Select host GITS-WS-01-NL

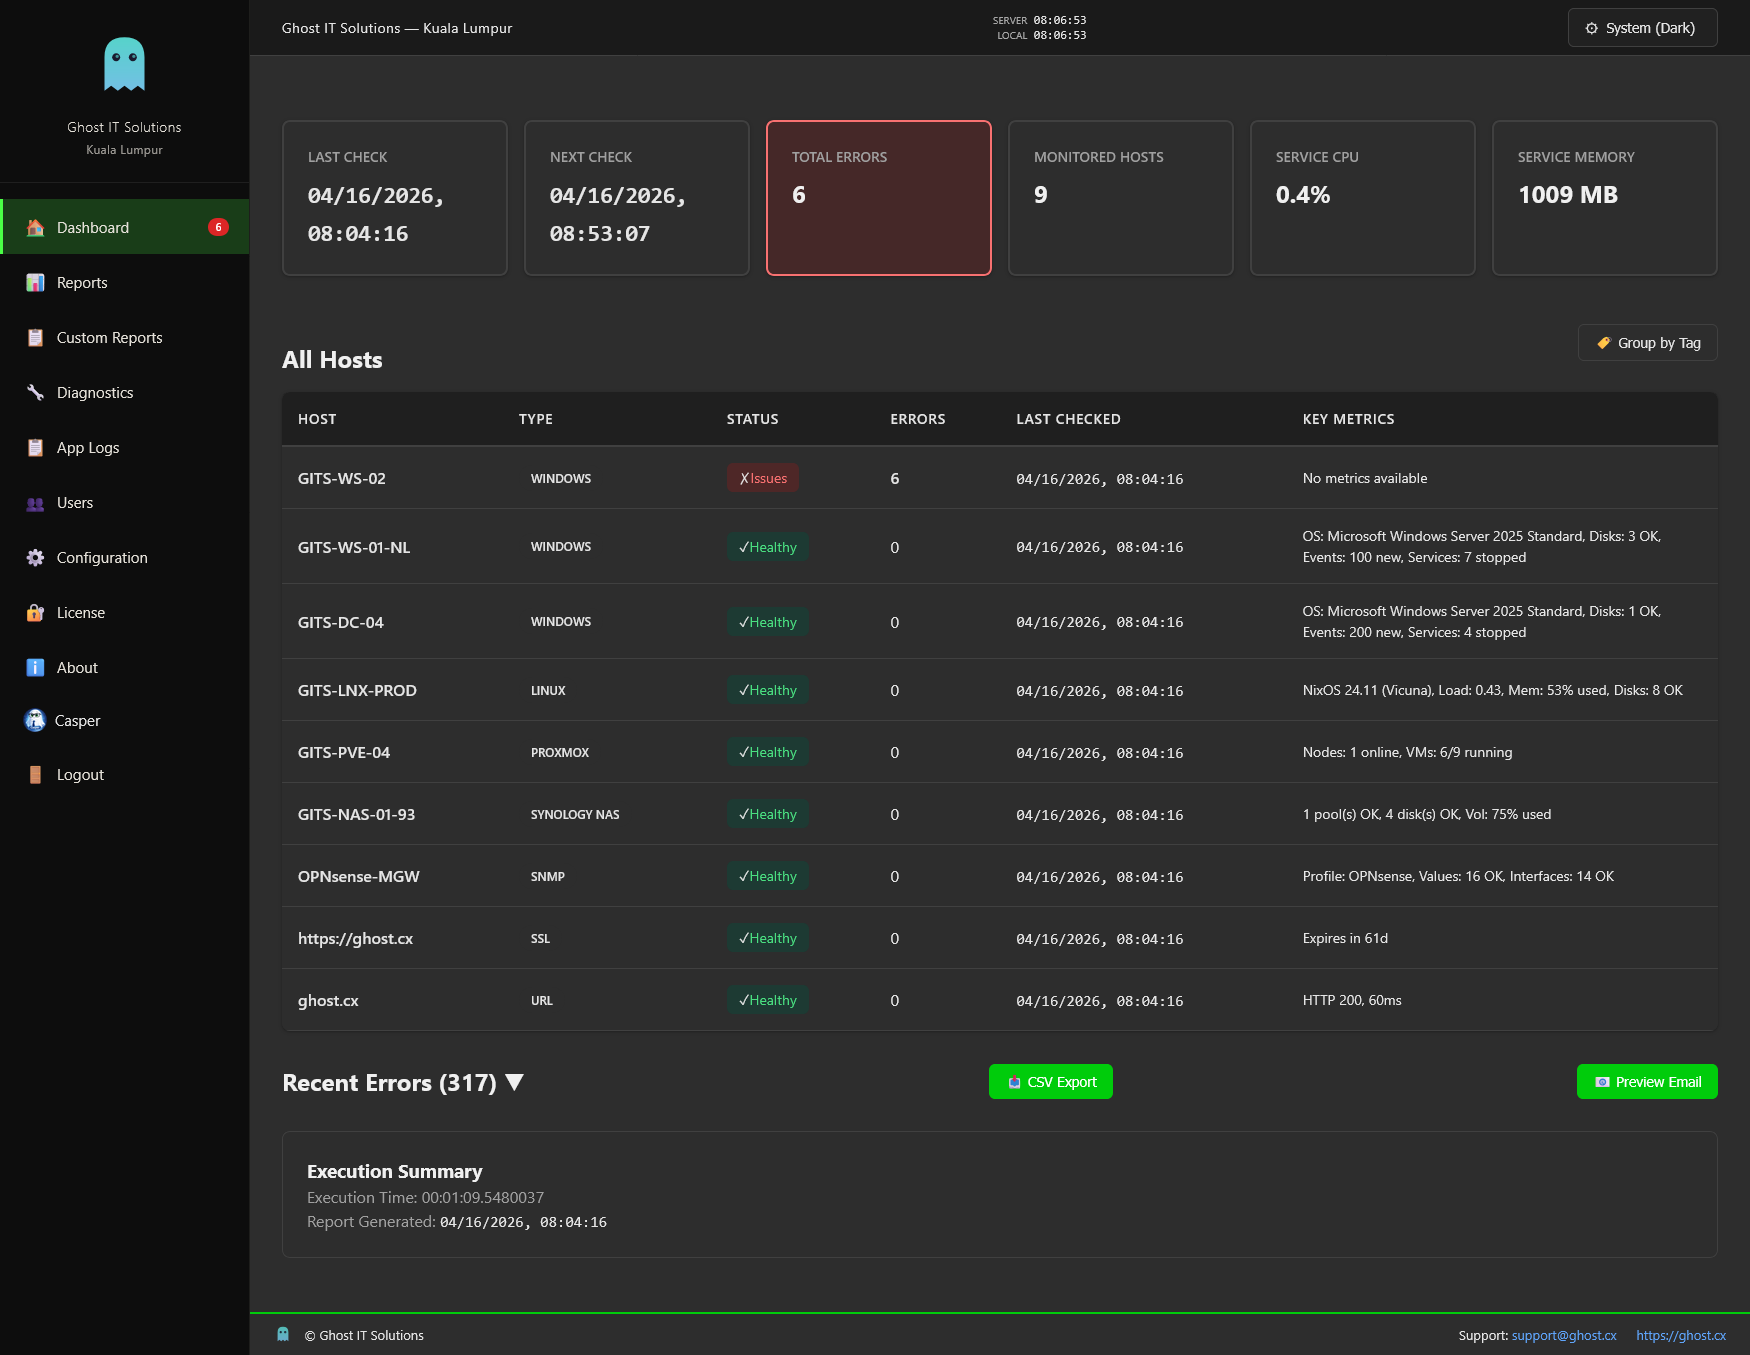pyautogui.click(x=354, y=547)
